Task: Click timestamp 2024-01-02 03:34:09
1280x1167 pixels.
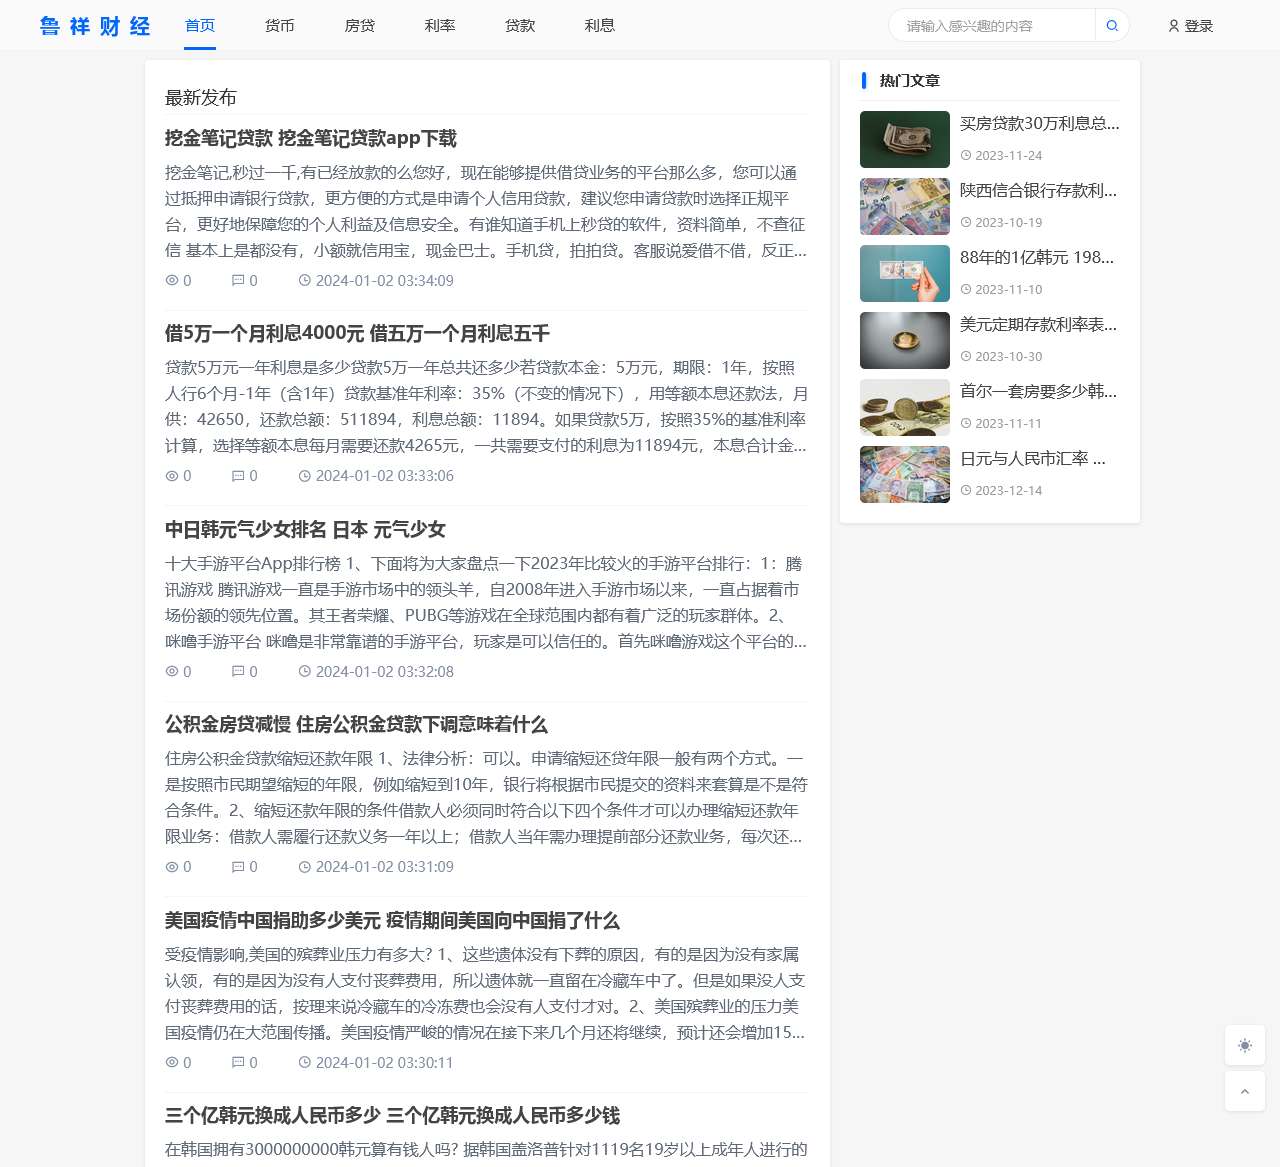Action: coord(385,281)
